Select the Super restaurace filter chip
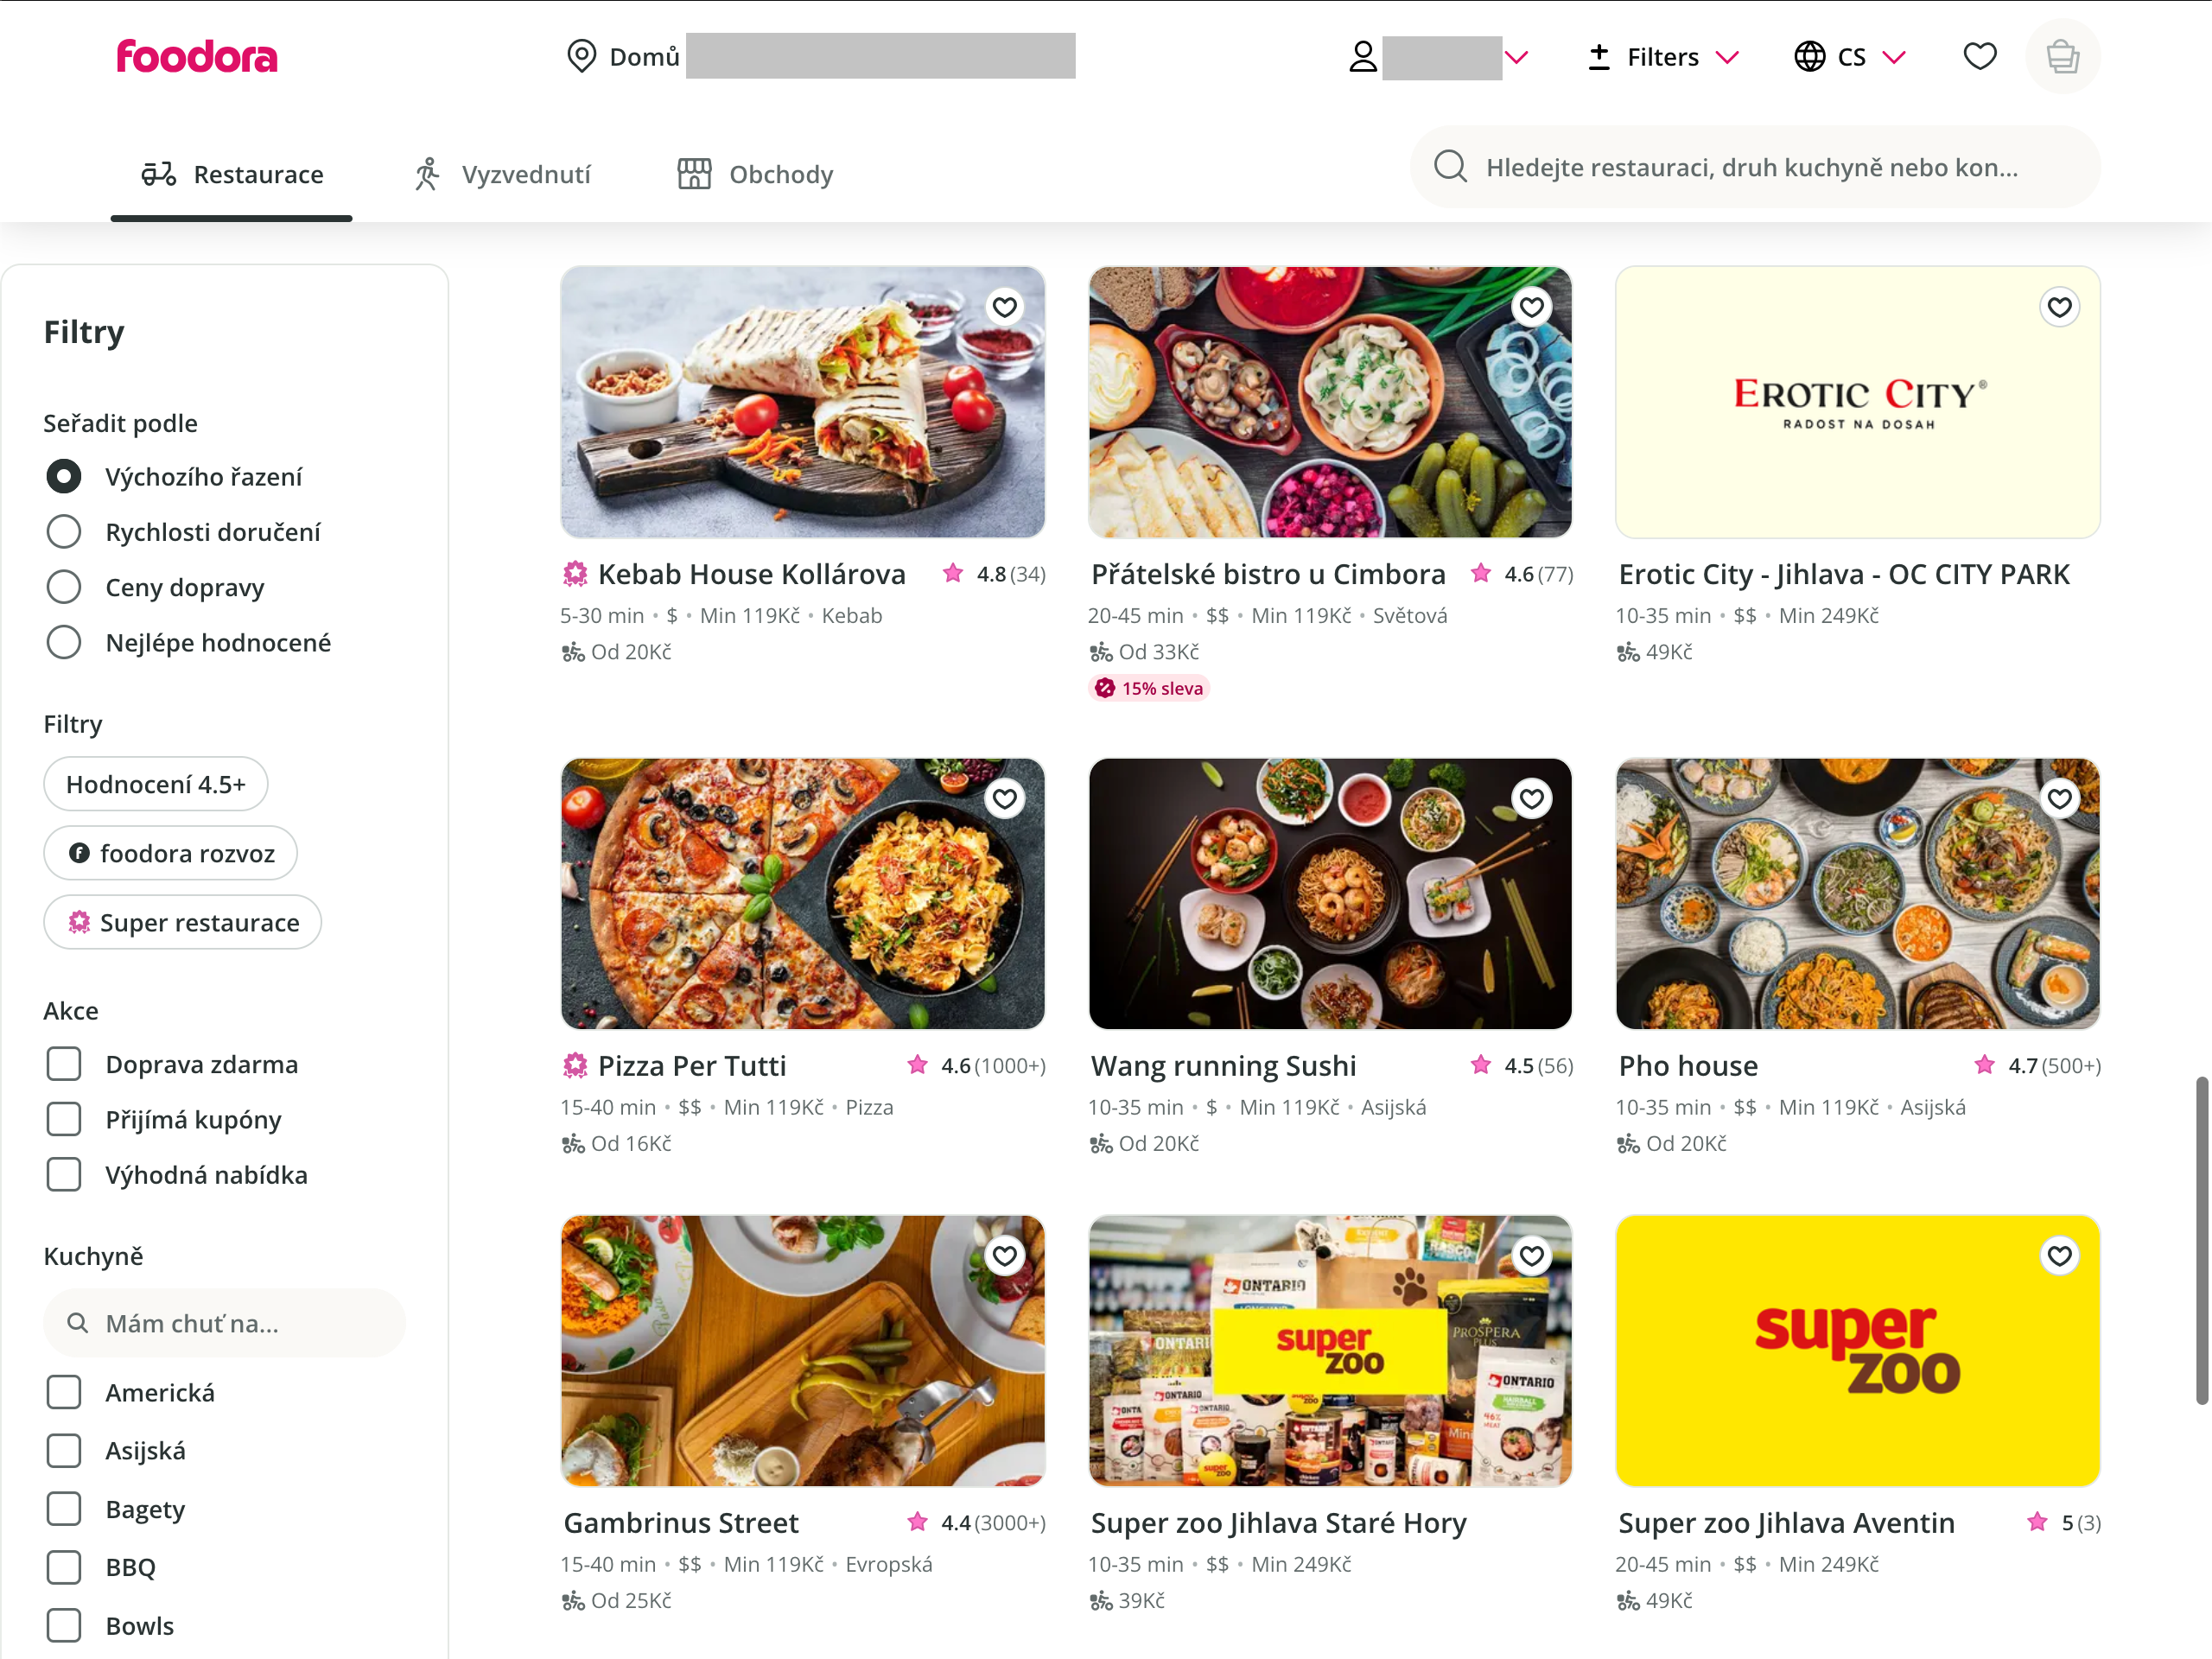Image resolution: width=2212 pixels, height=1659 pixels. click(182, 922)
